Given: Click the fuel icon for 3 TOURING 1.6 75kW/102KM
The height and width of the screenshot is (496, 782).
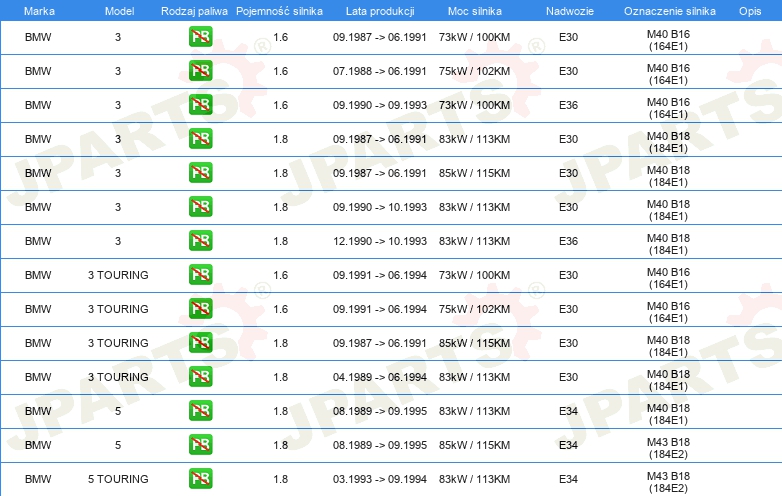Looking at the screenshot, I should (x=200, y=309).
